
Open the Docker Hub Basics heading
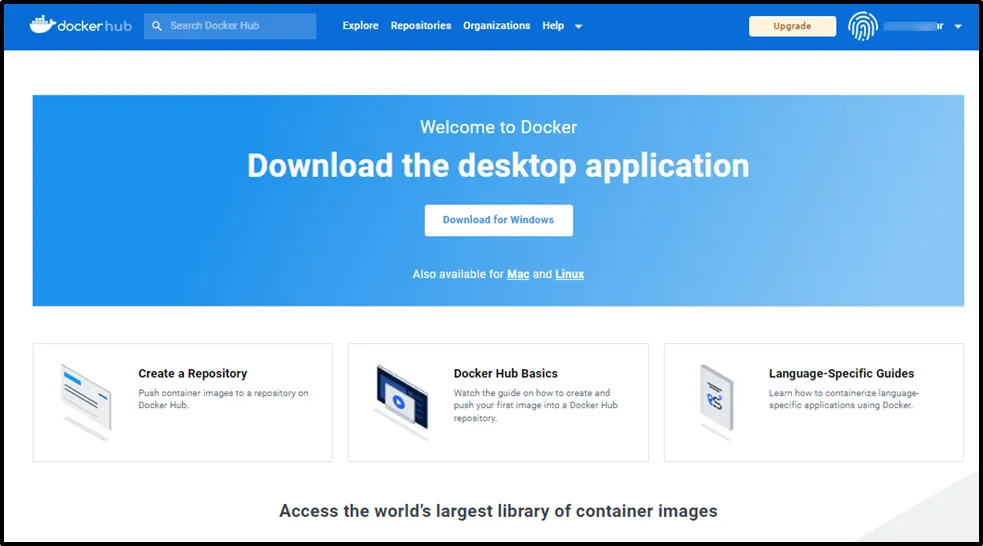pos(505,373)
